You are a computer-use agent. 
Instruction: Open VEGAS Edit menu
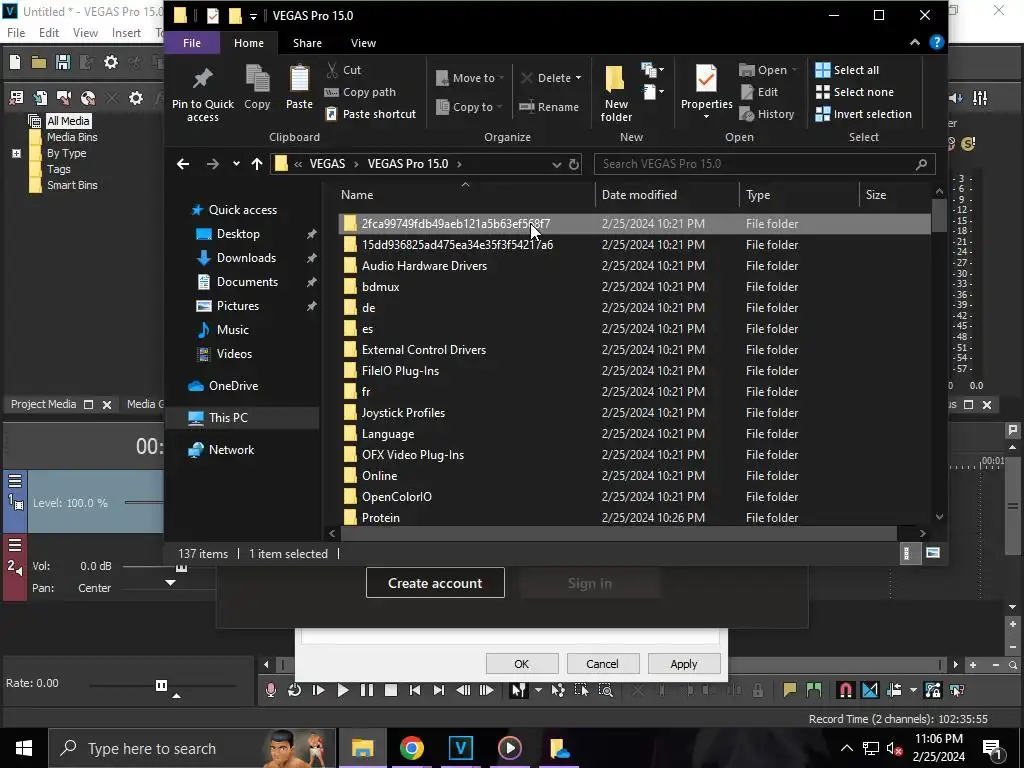pos(48,33)
